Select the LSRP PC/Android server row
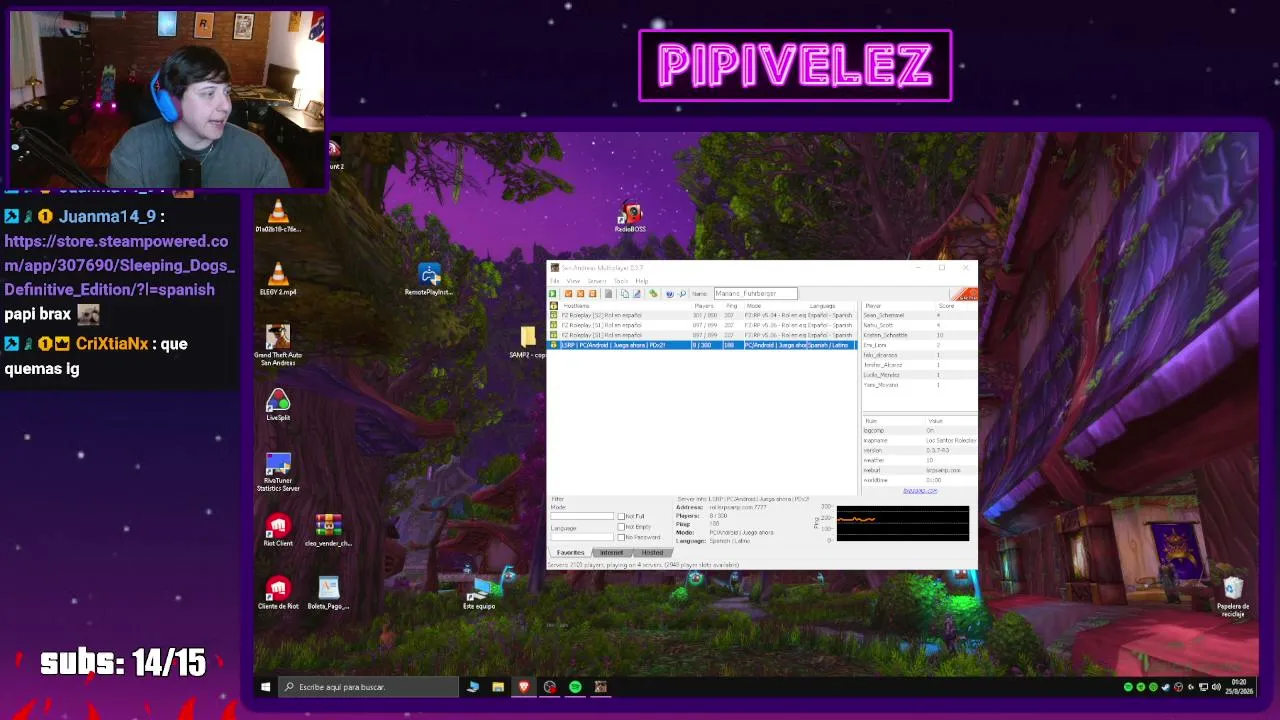The height and width of the screenshot is (720, 1280). pos(703,345)
